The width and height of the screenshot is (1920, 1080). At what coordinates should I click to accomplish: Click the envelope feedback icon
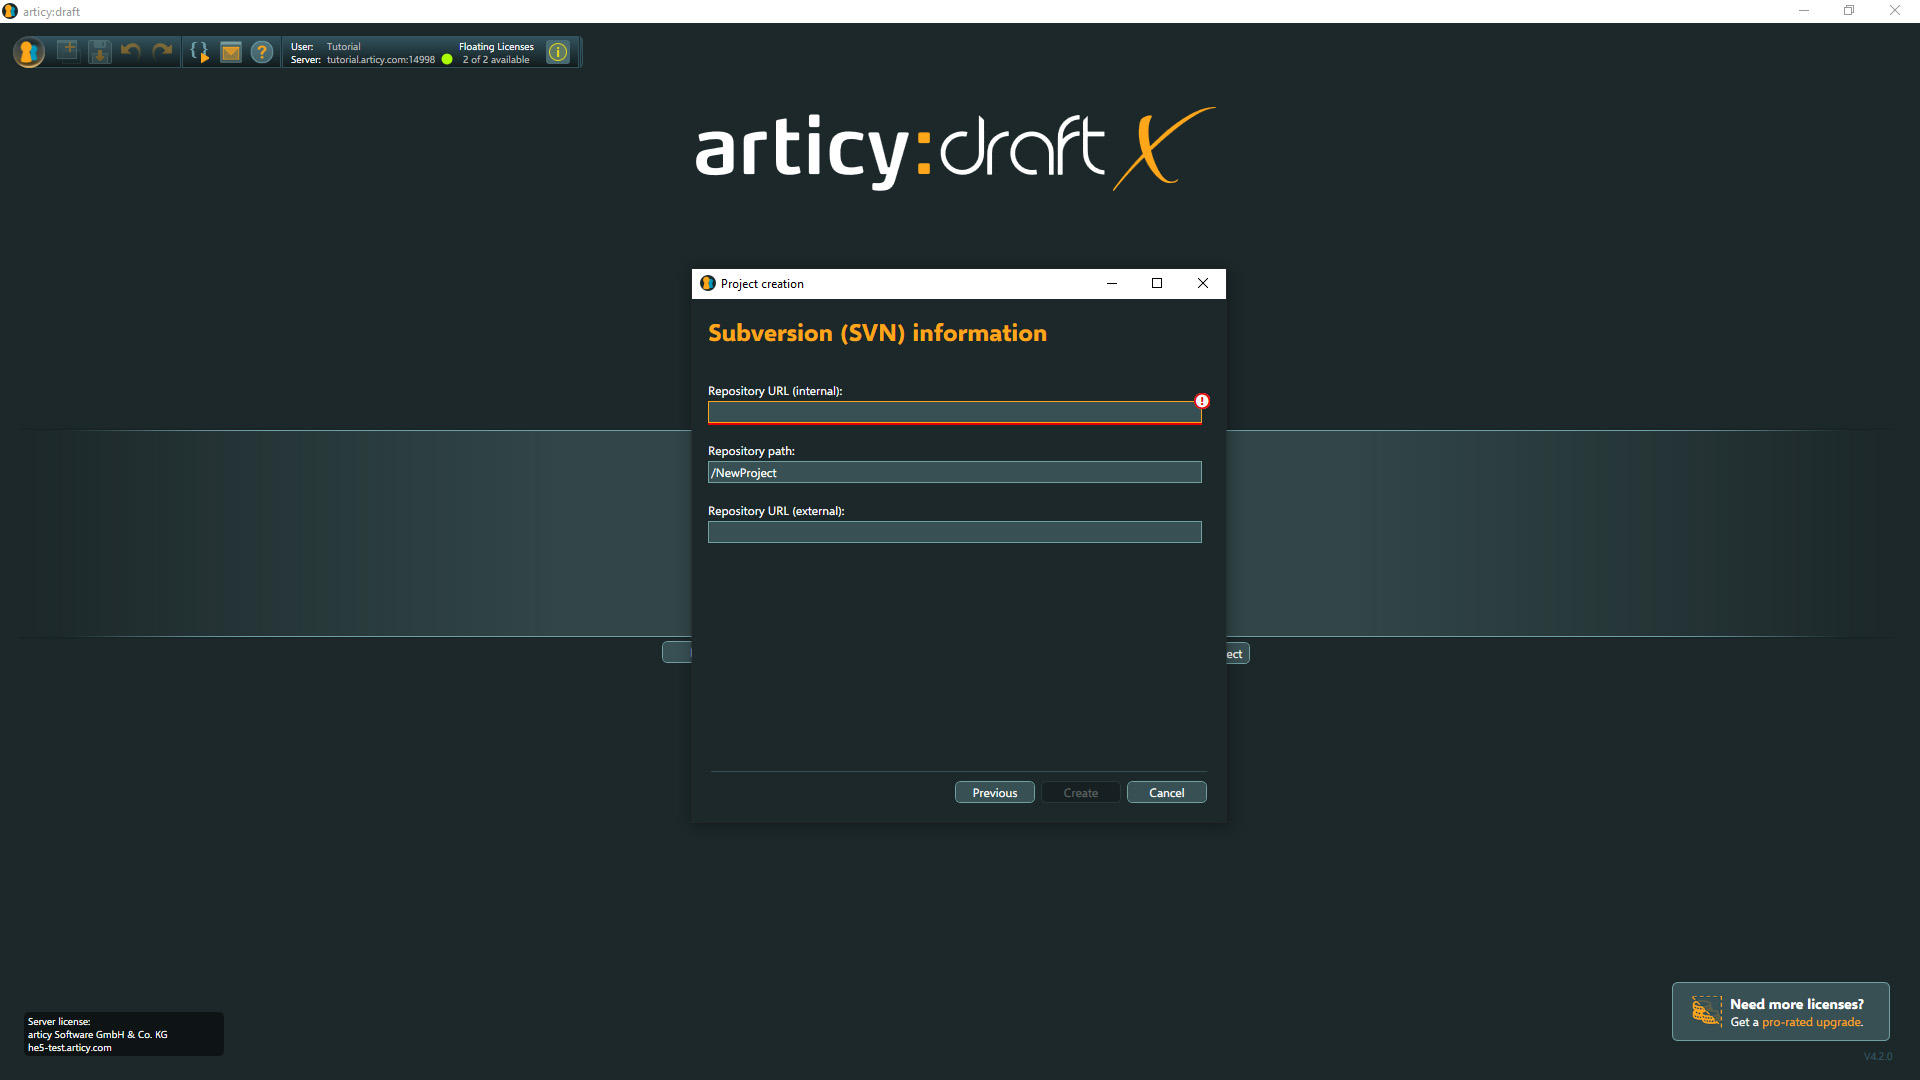[231, 52]
